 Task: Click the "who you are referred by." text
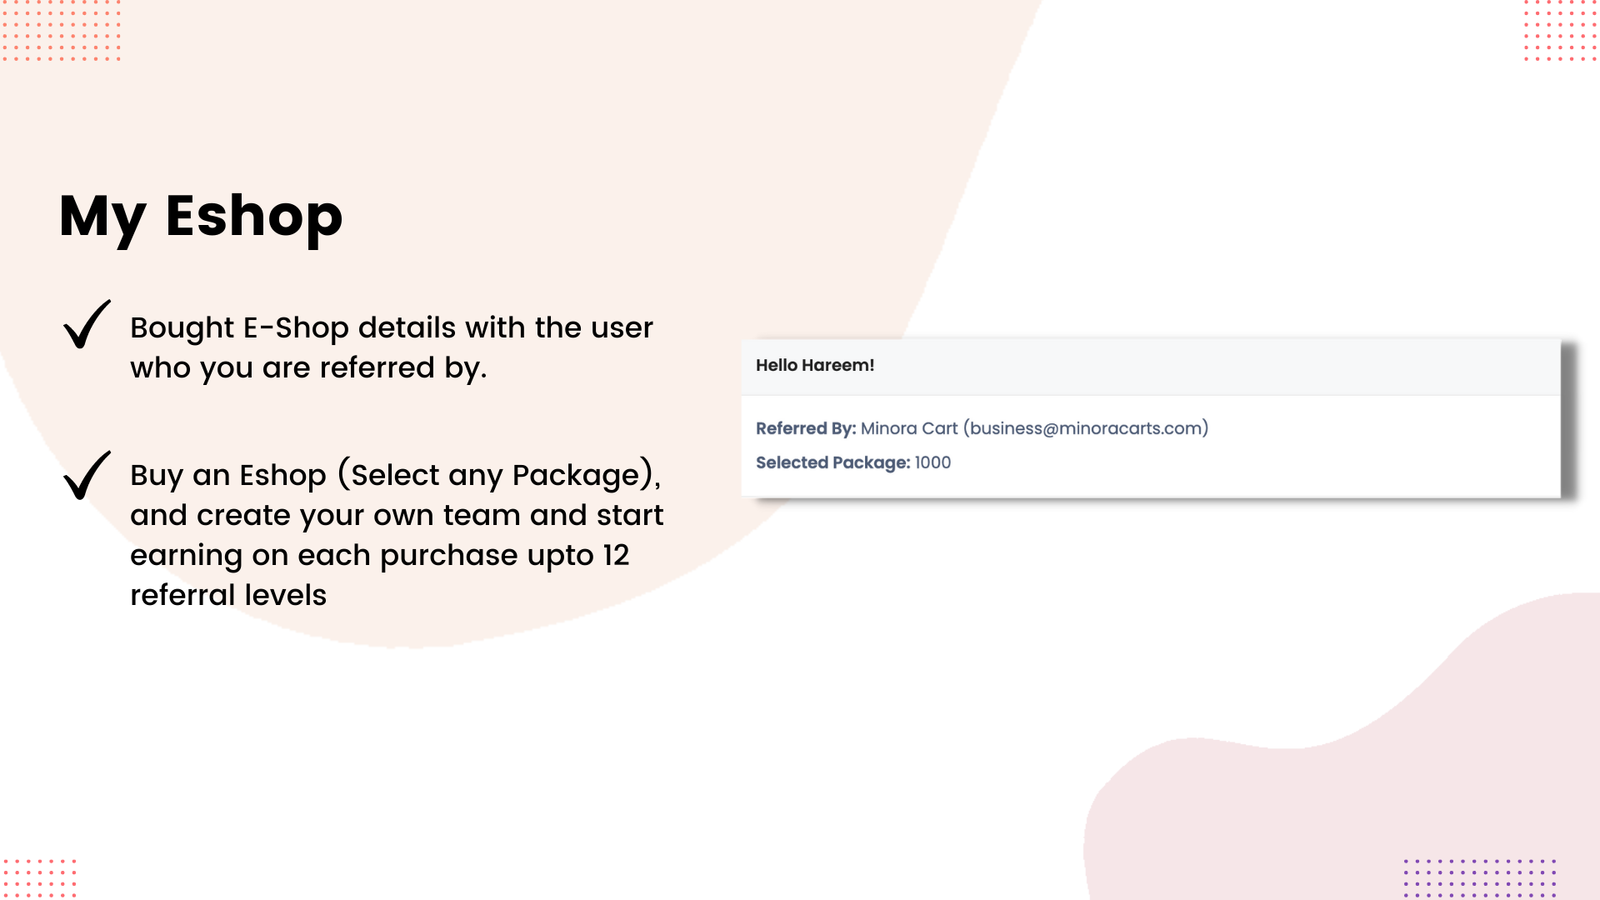[308, 368]
